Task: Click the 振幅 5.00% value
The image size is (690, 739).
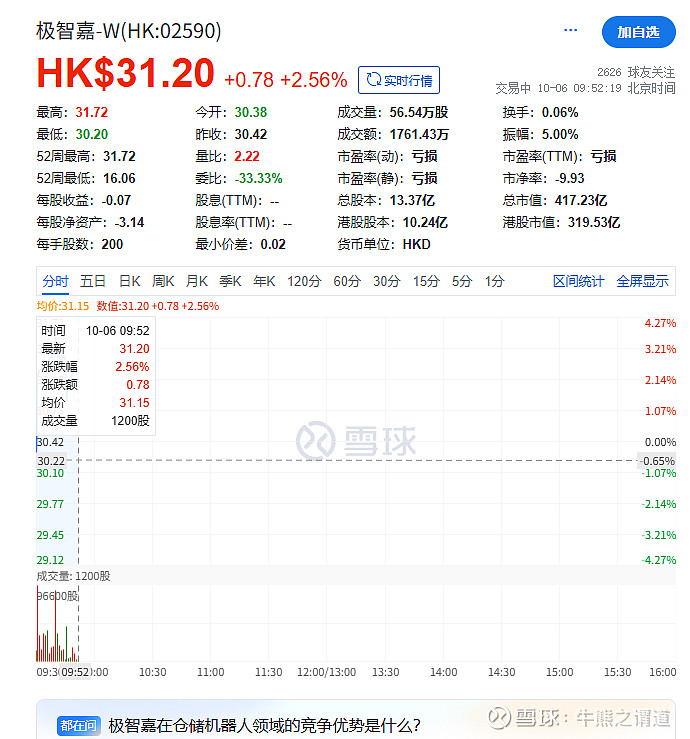Action: click(560, 134)
